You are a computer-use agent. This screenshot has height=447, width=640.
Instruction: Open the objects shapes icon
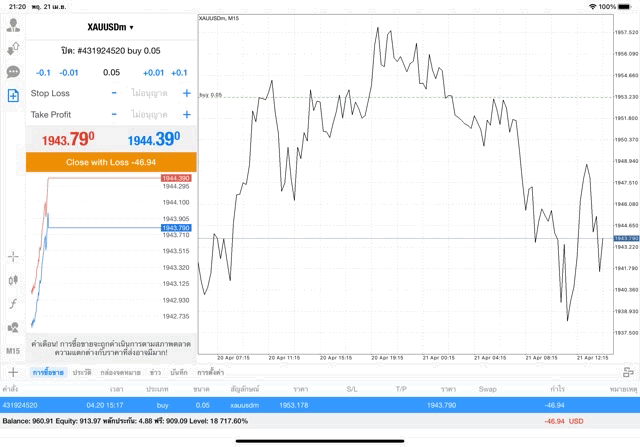pos(13,327)
